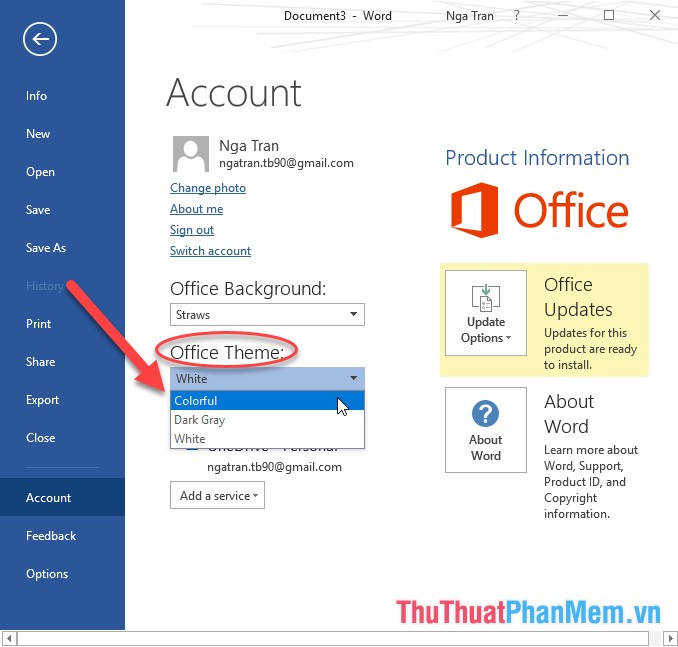Click the Product Information heading
The image size is (678, 647).
(x=537, y=158)
